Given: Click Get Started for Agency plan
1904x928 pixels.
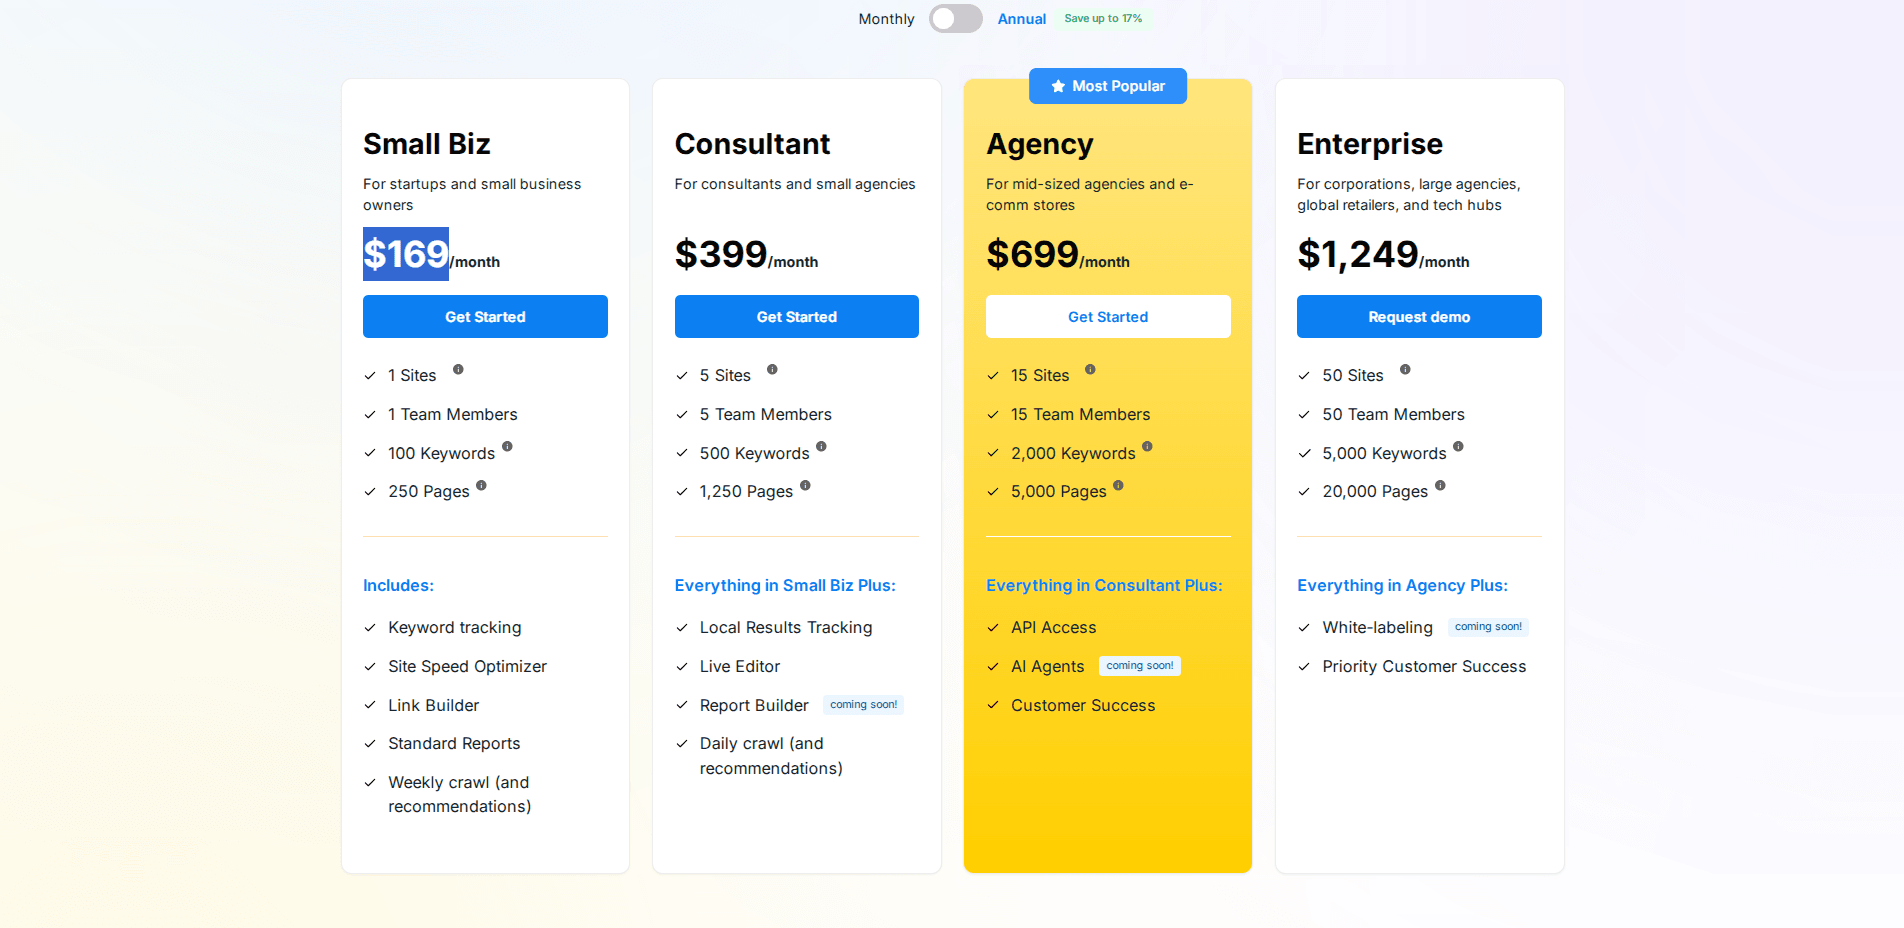Looking at the screenshot, I should tap(1108, 317).
